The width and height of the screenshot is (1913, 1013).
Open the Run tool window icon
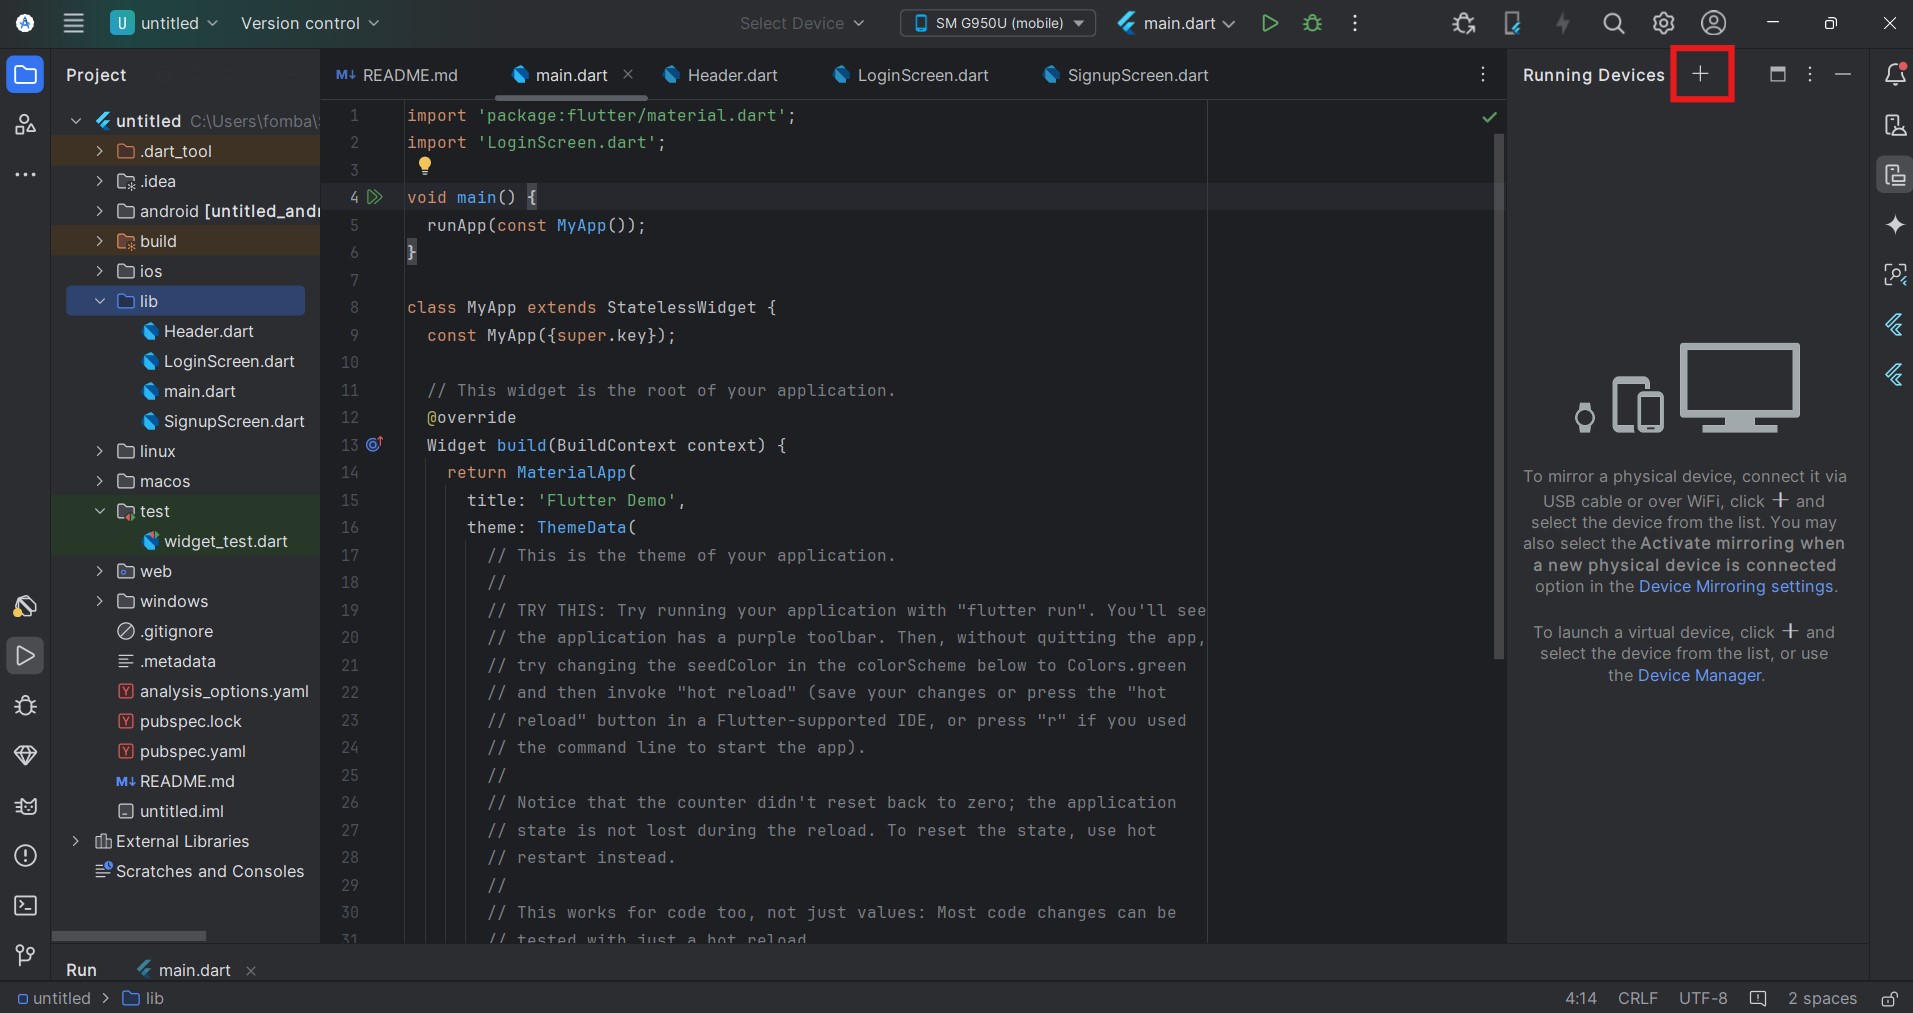(x=25, y=656)
